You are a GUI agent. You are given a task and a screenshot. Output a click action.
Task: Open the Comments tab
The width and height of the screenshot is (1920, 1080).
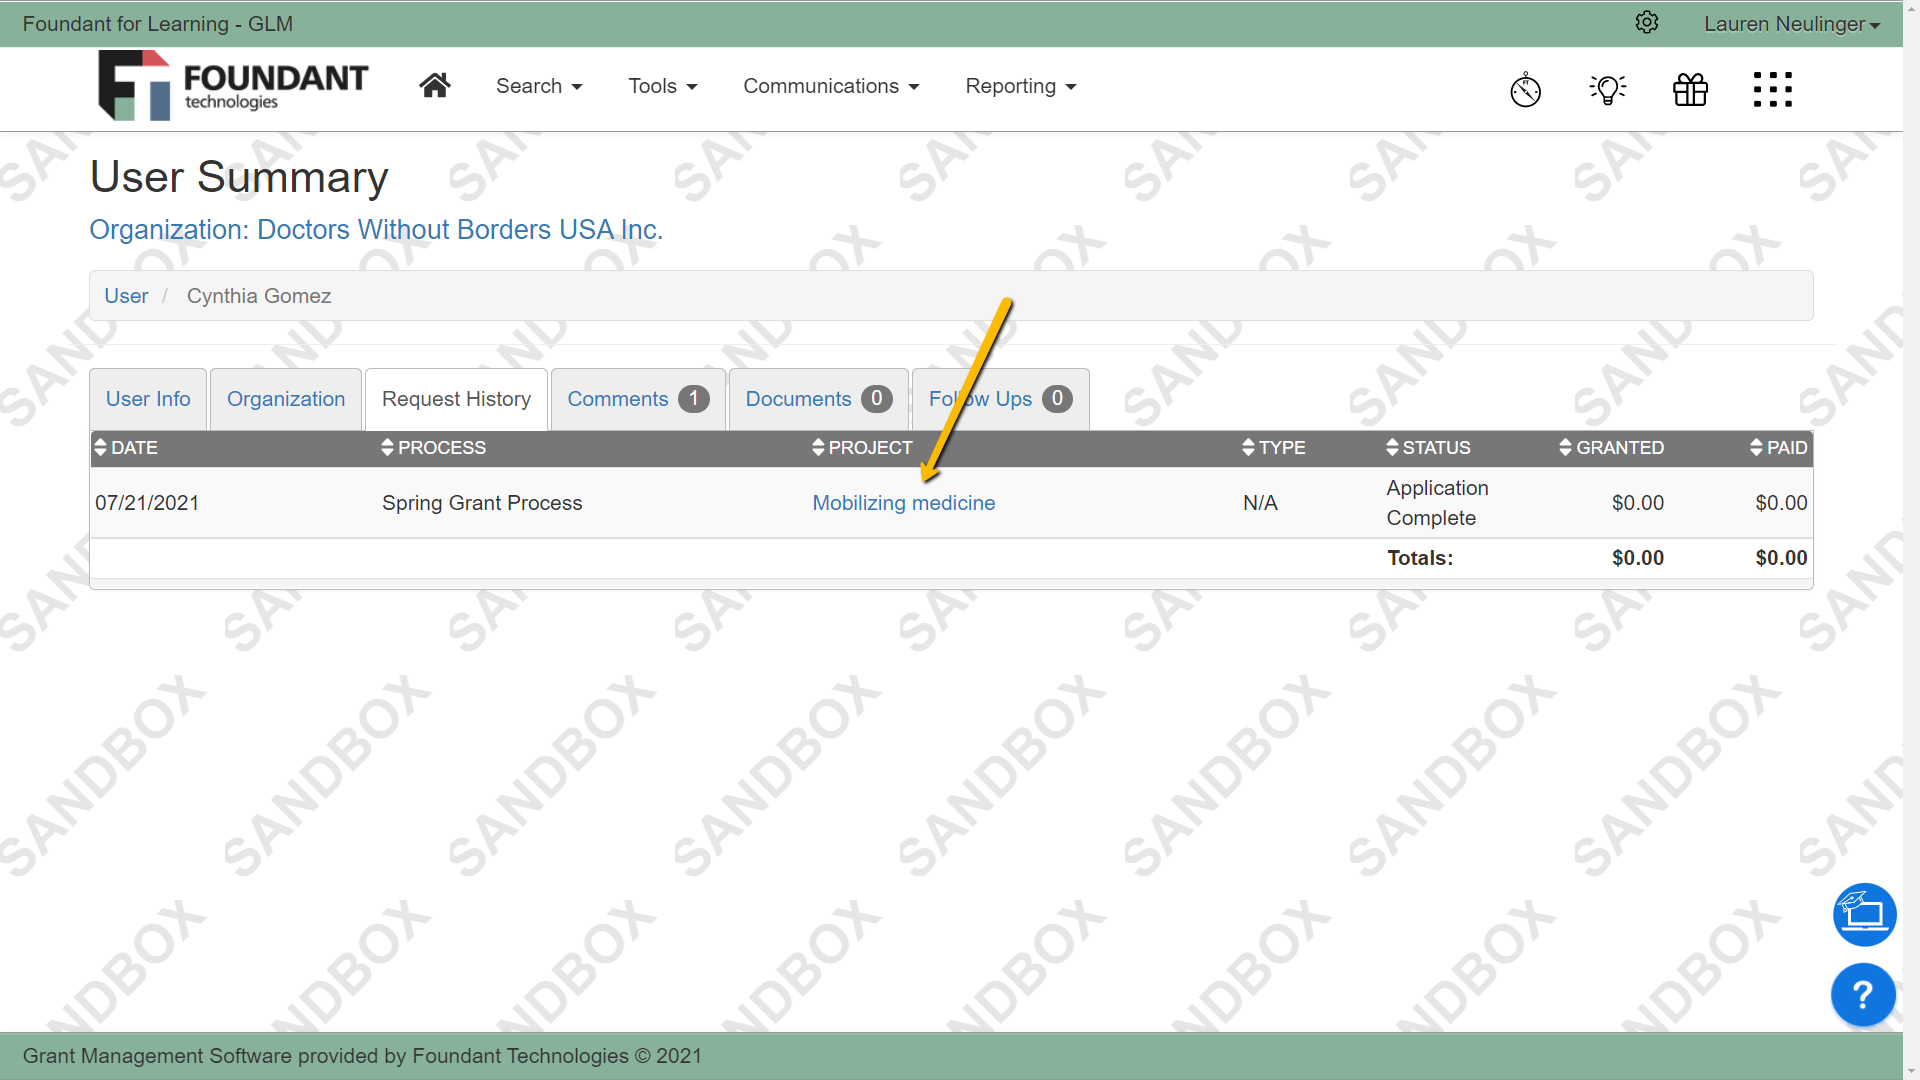[638, 399]
